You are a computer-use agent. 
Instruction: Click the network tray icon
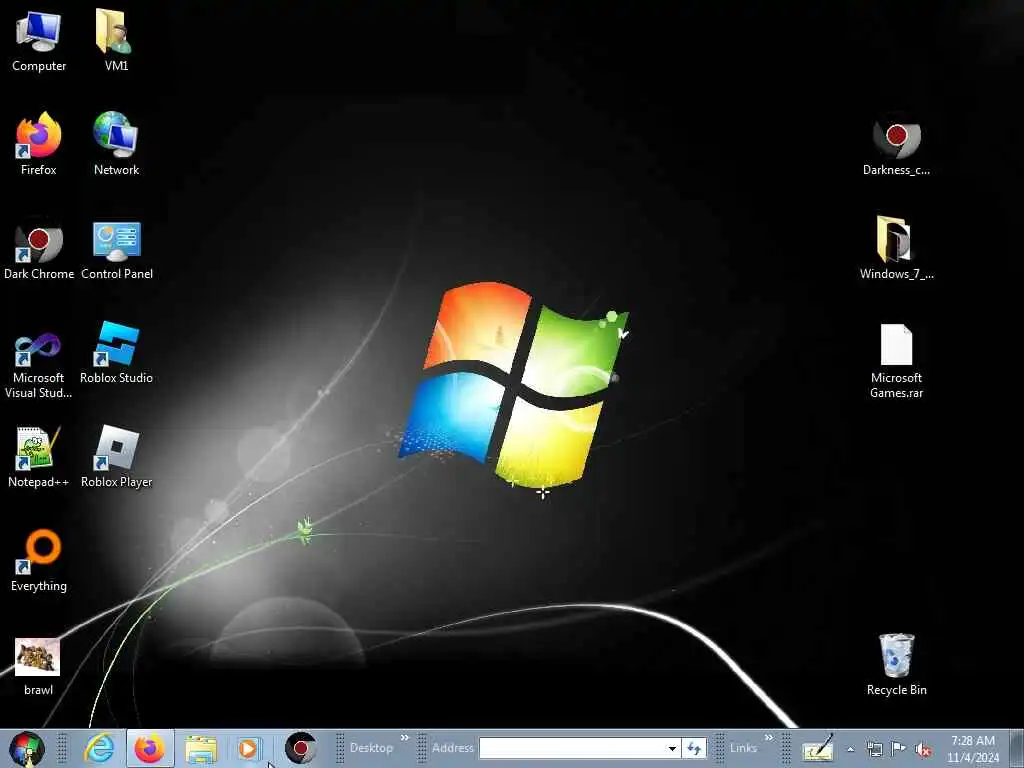tap(874, 749)
